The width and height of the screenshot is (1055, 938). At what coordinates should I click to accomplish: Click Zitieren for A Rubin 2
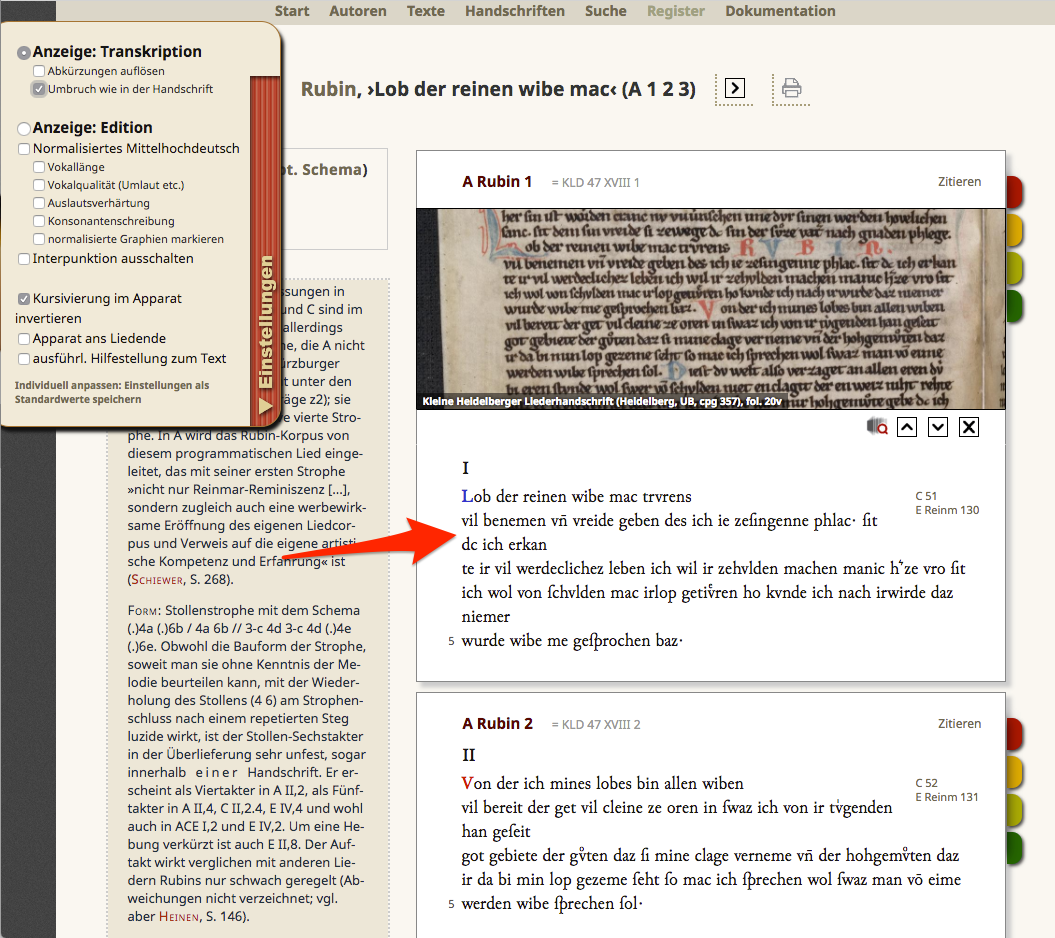tap(959, 724)
